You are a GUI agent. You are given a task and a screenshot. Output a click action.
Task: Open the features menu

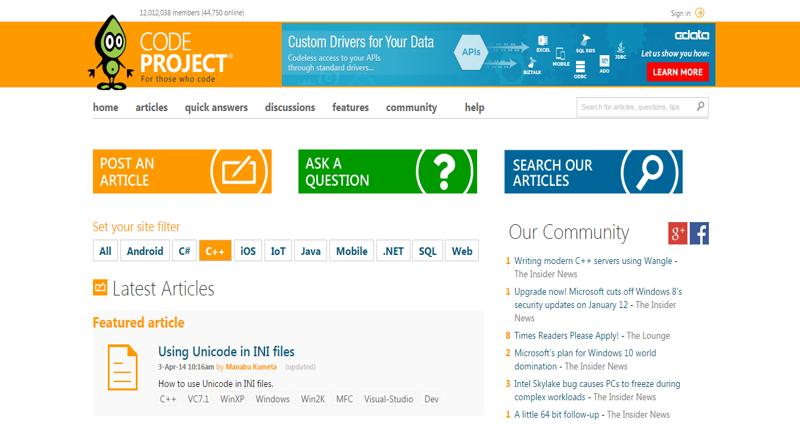point(351,107)
